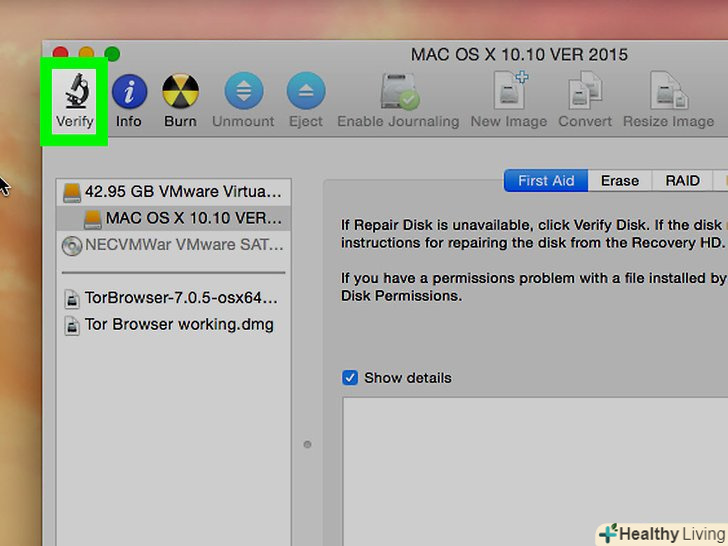The image size is (728, 546).
Task: Select Tor Browser working.dmg image
Action: point(174,325)
